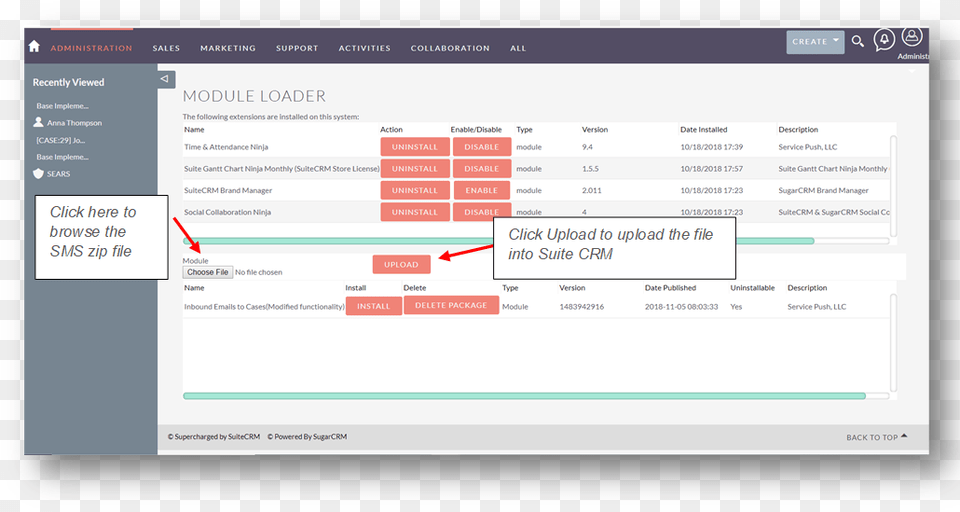Open the Sales menu
The image size is (960, 512).
(166, 48)
